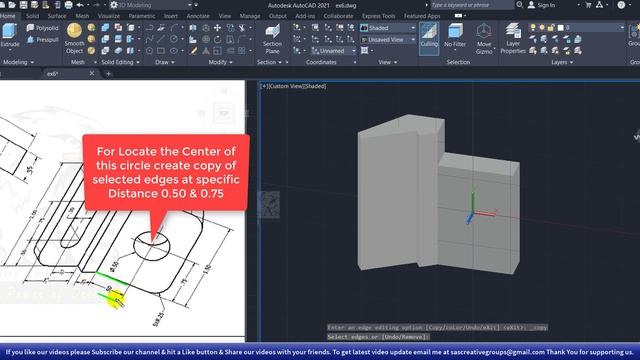
Task: Close the ex6* drawing tab
Action: 92,73
